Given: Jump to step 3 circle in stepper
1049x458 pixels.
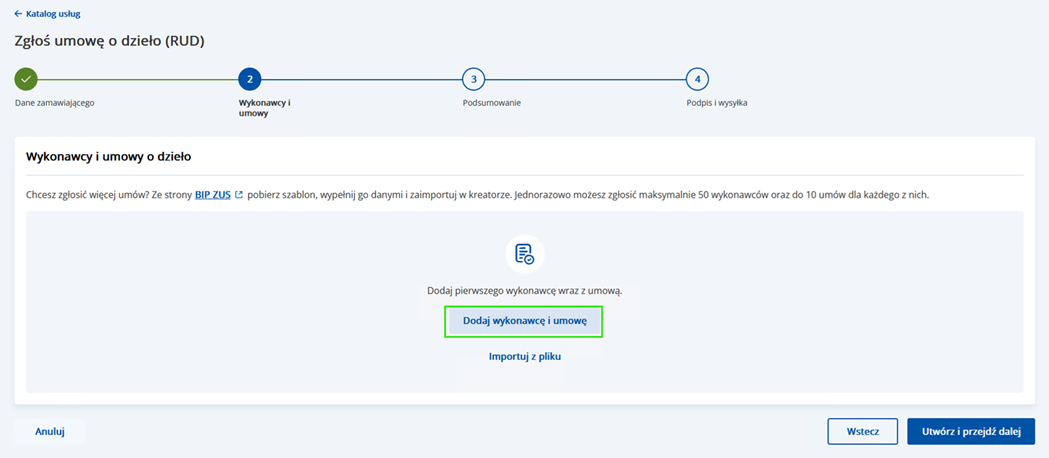Looking at the screenshot, I should (x=474, y=79).
